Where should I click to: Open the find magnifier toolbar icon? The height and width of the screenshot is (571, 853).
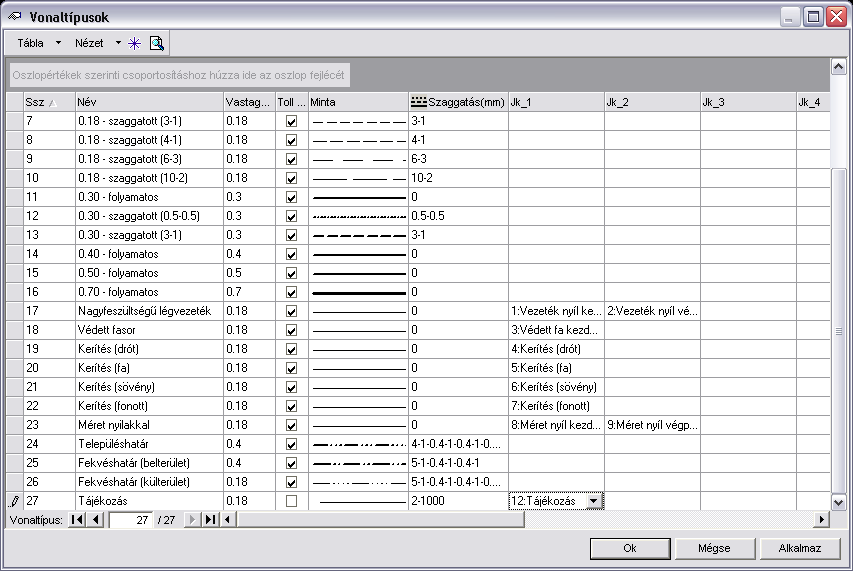coord(157,44)
